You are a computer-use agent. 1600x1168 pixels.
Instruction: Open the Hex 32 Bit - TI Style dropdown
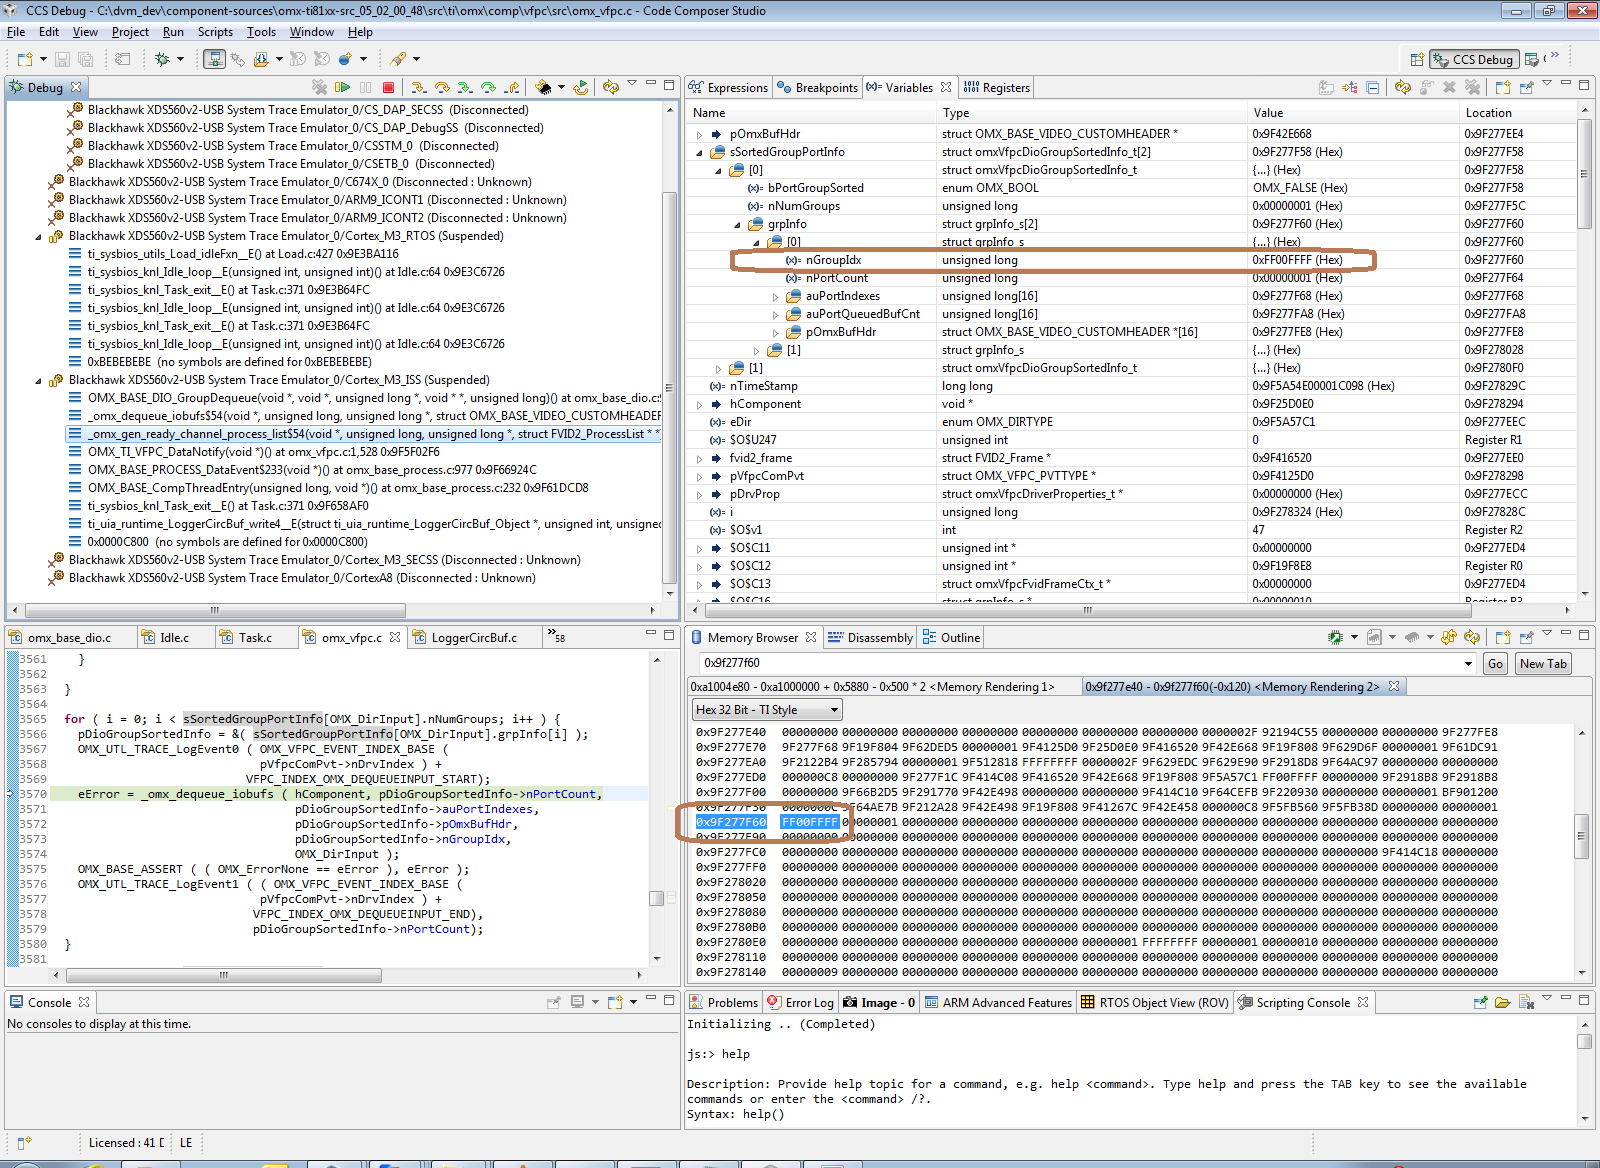767,710
